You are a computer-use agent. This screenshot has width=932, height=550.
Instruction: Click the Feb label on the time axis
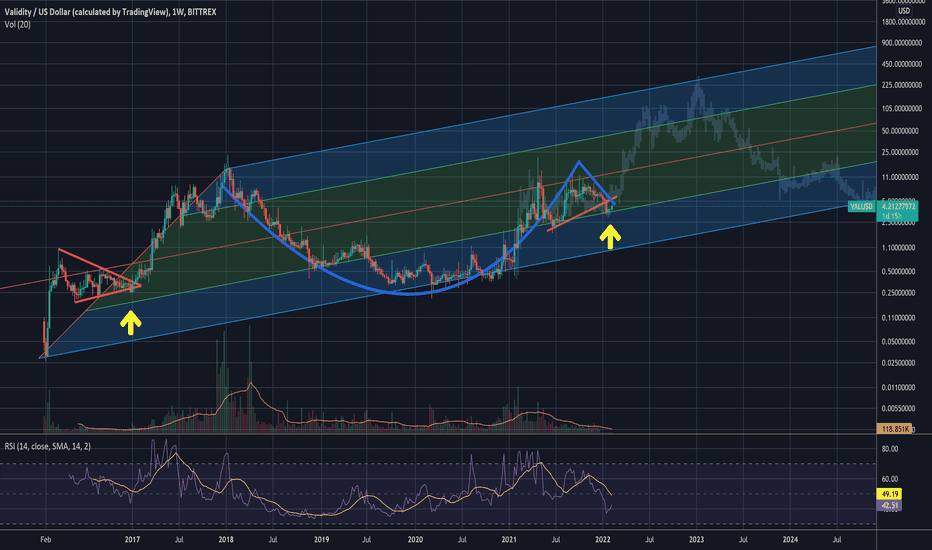click(x=45, y=540)
